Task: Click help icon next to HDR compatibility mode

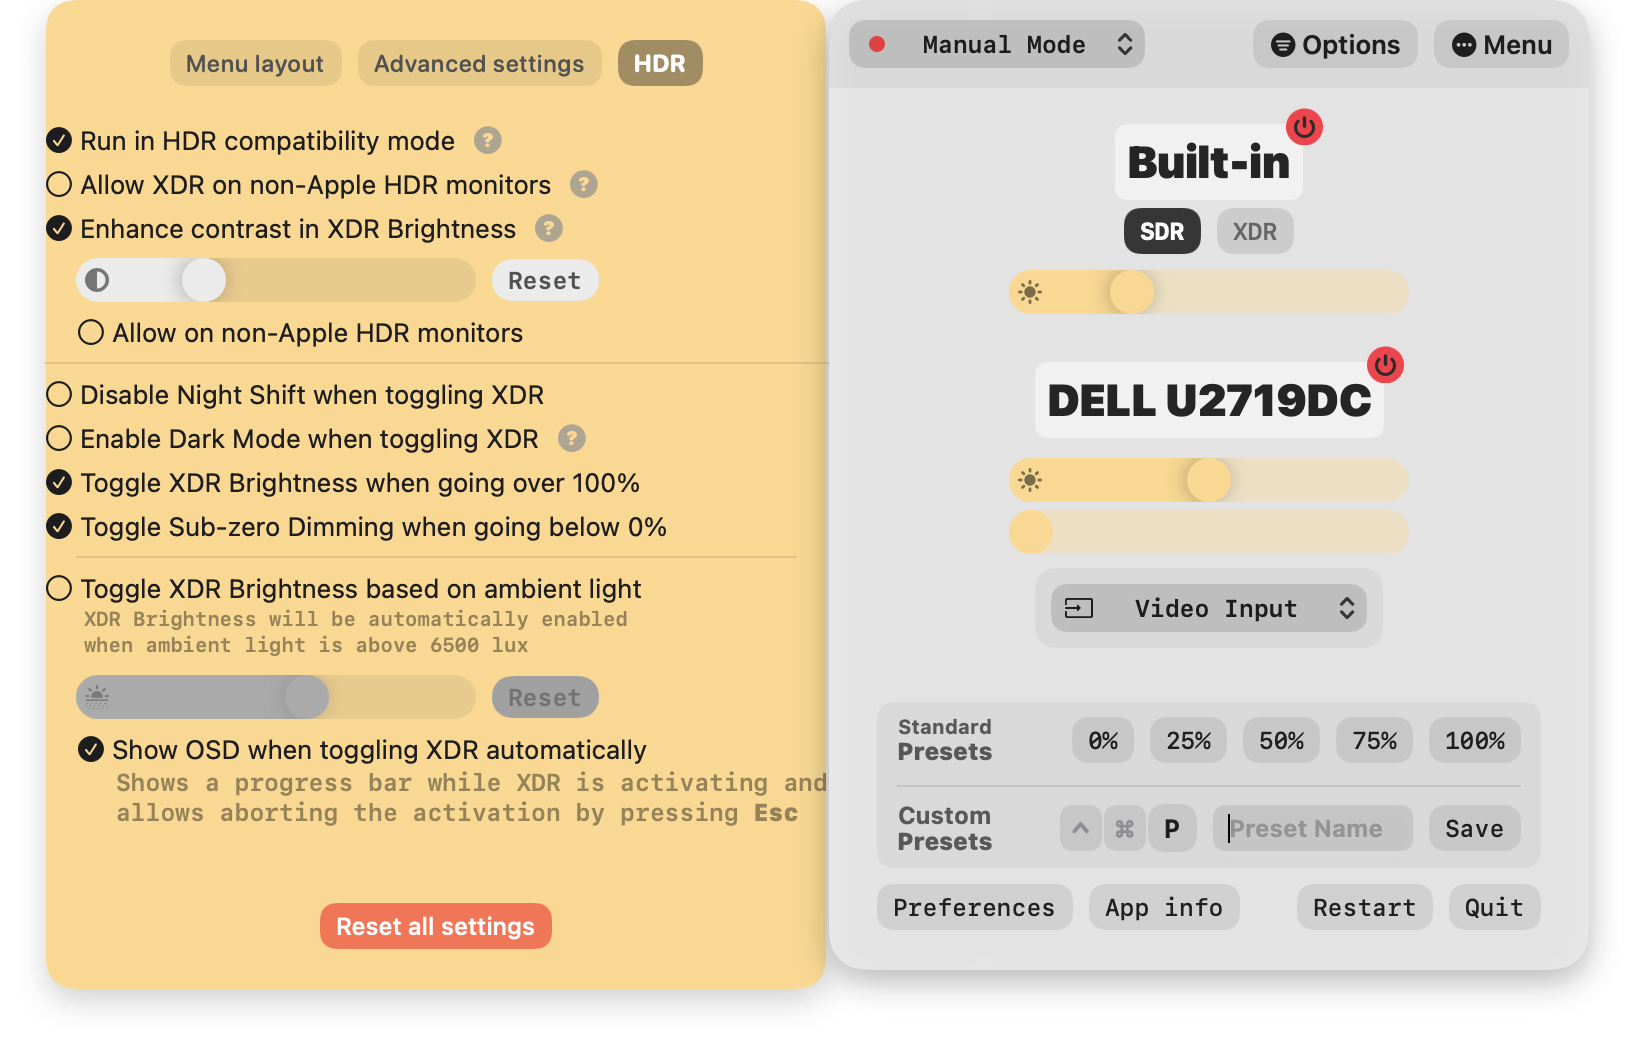Action: (x=487, y=141)
